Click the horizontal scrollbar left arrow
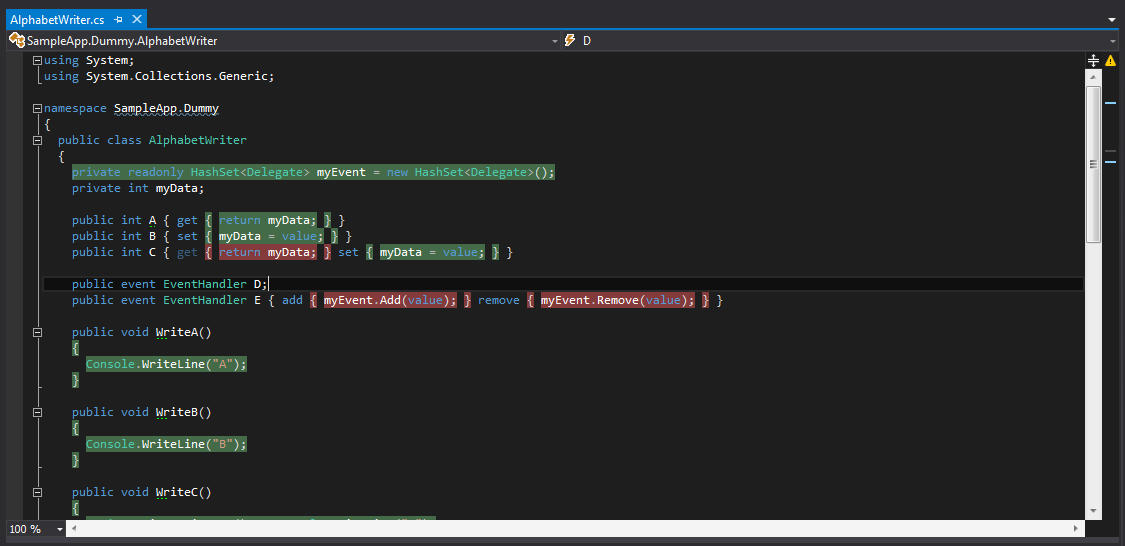The height and width of the screenshot is (546, 1125). tap(73, 528)
